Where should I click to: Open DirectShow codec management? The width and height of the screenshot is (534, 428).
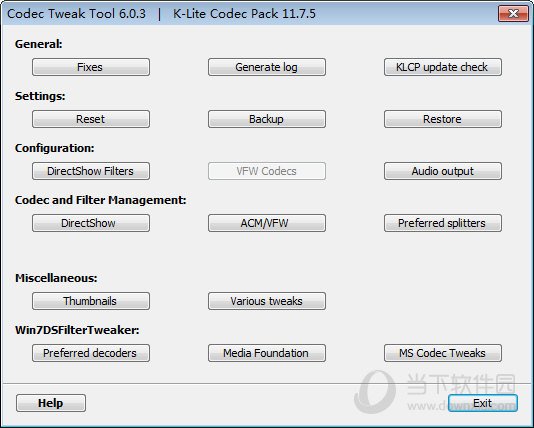91,223
